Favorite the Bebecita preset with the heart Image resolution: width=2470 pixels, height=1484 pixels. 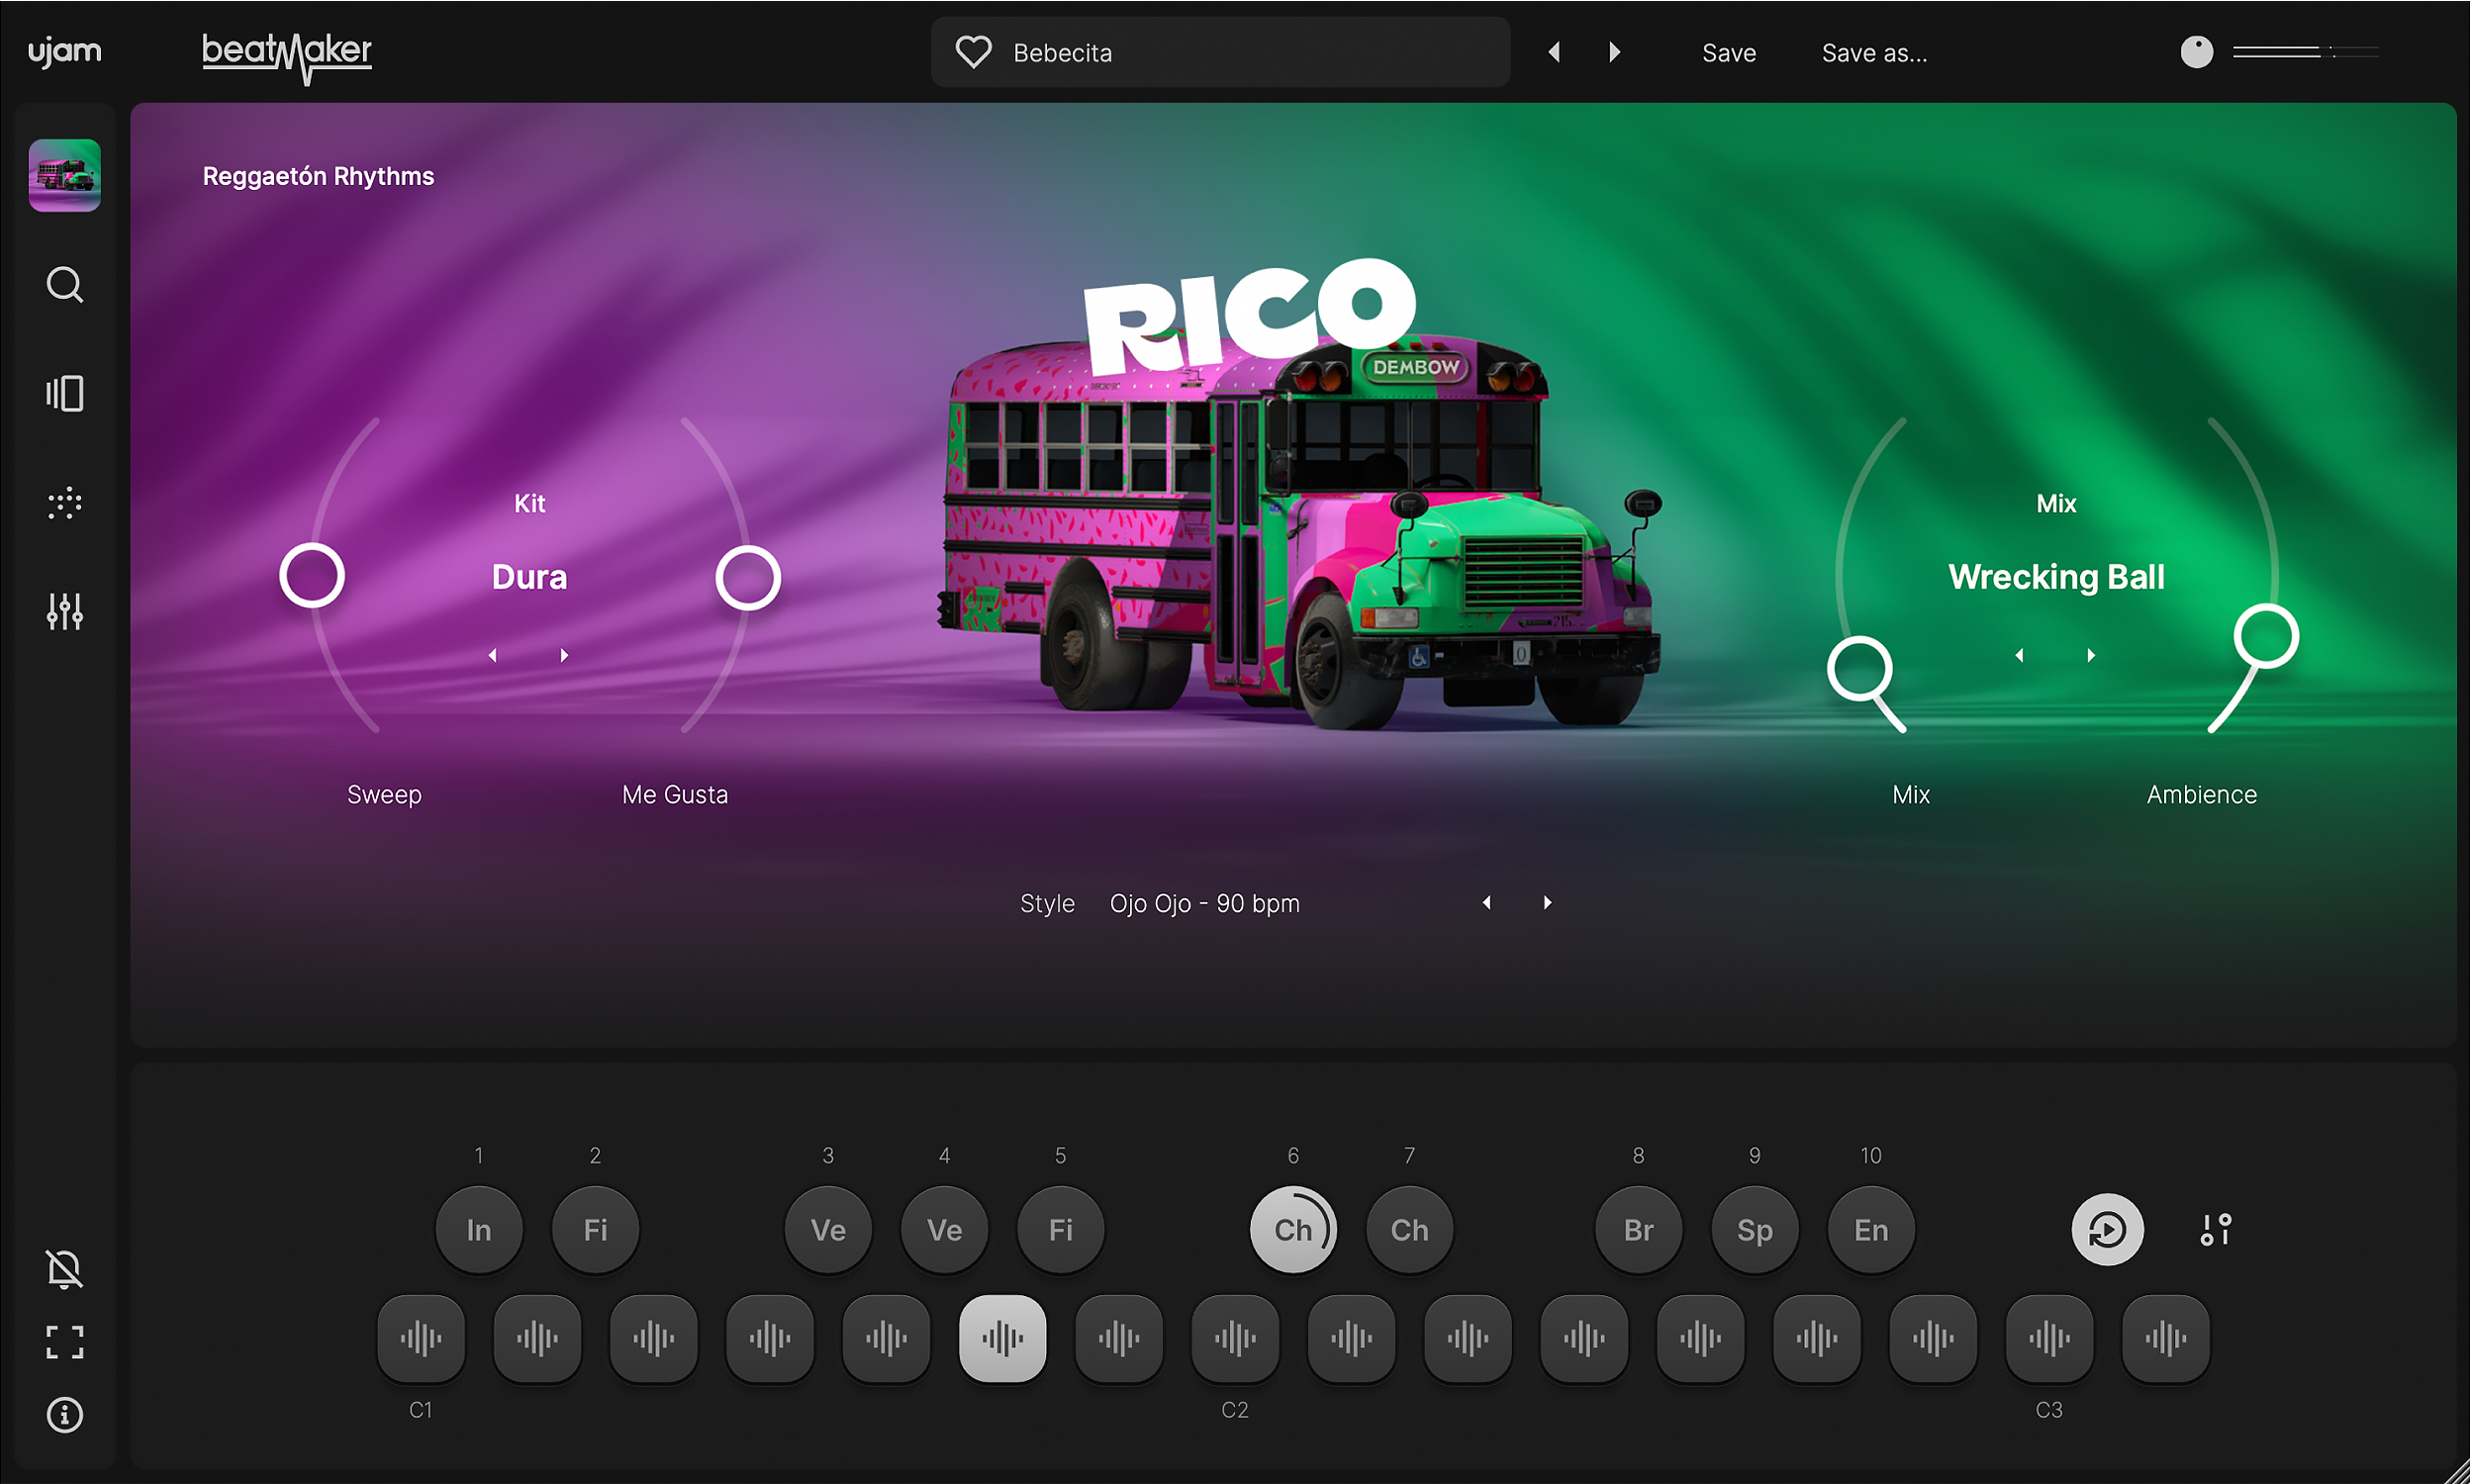972,51
